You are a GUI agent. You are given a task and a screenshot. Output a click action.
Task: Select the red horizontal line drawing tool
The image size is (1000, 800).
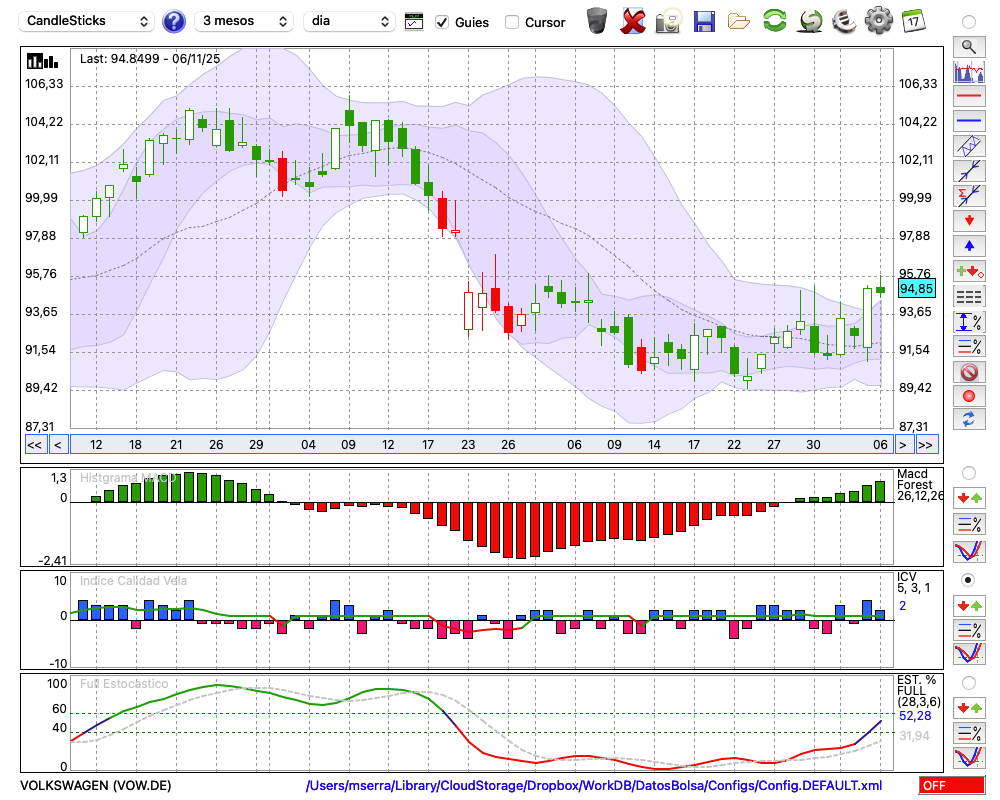point(968,97)
